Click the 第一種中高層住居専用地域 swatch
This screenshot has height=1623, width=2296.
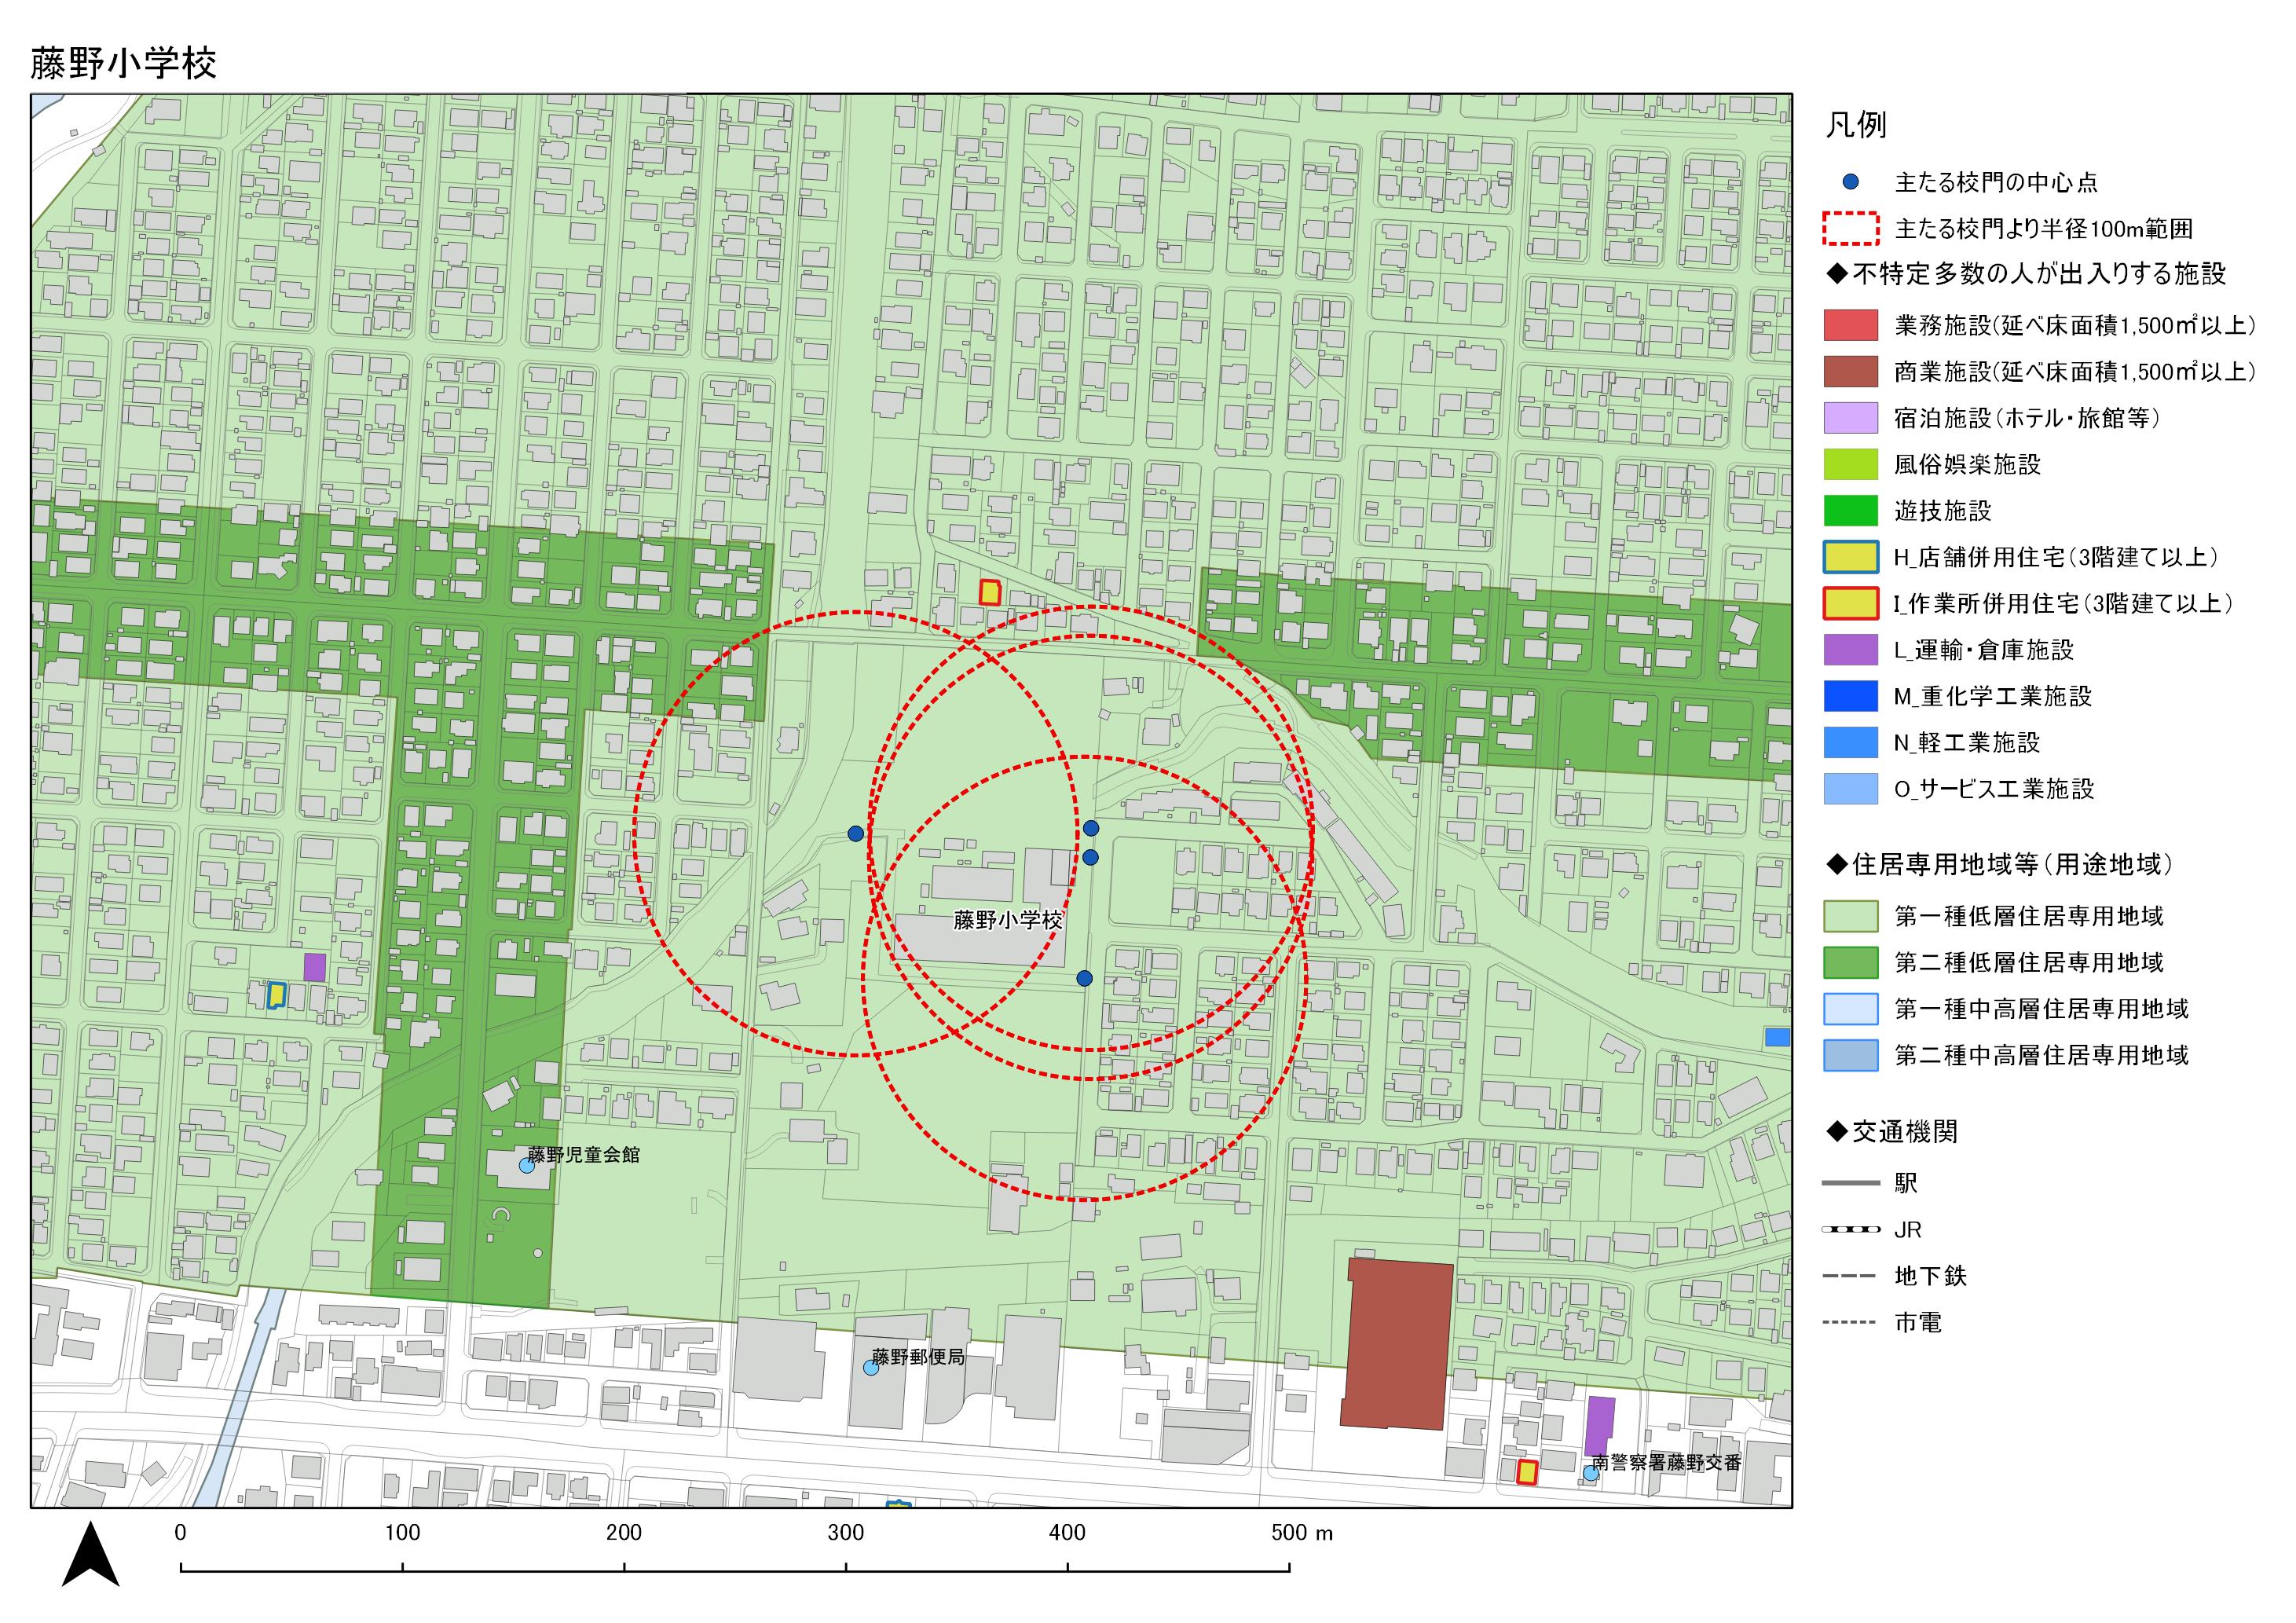pos(1850,1009)
